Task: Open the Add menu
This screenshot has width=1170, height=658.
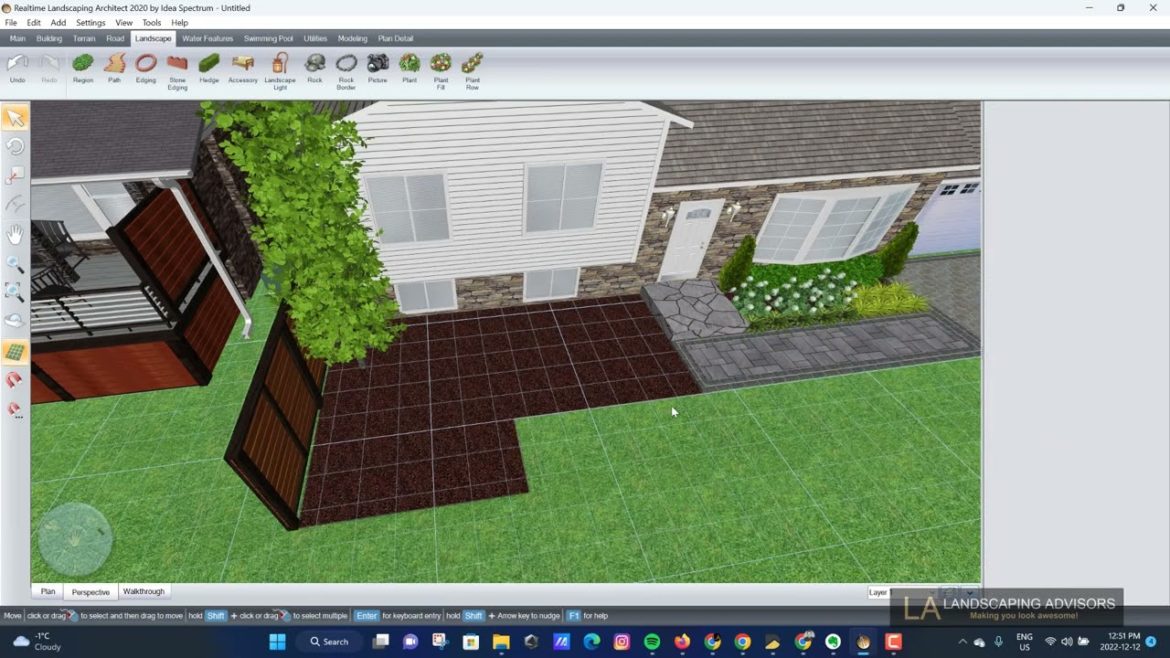Action: (x=57, y=22)
